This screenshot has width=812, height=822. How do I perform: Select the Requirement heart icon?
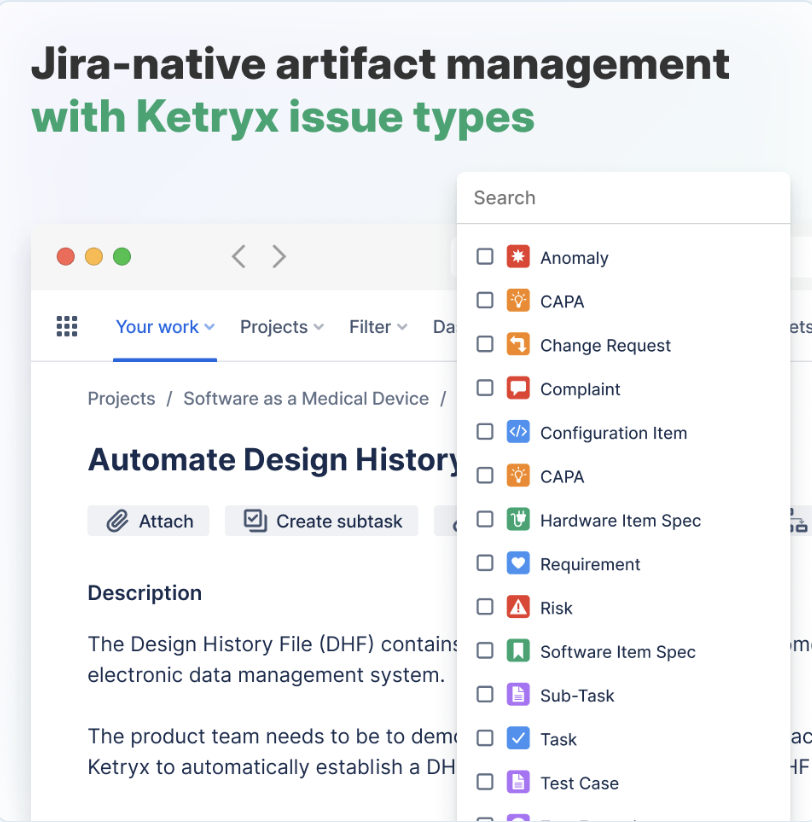pos(517,563)
